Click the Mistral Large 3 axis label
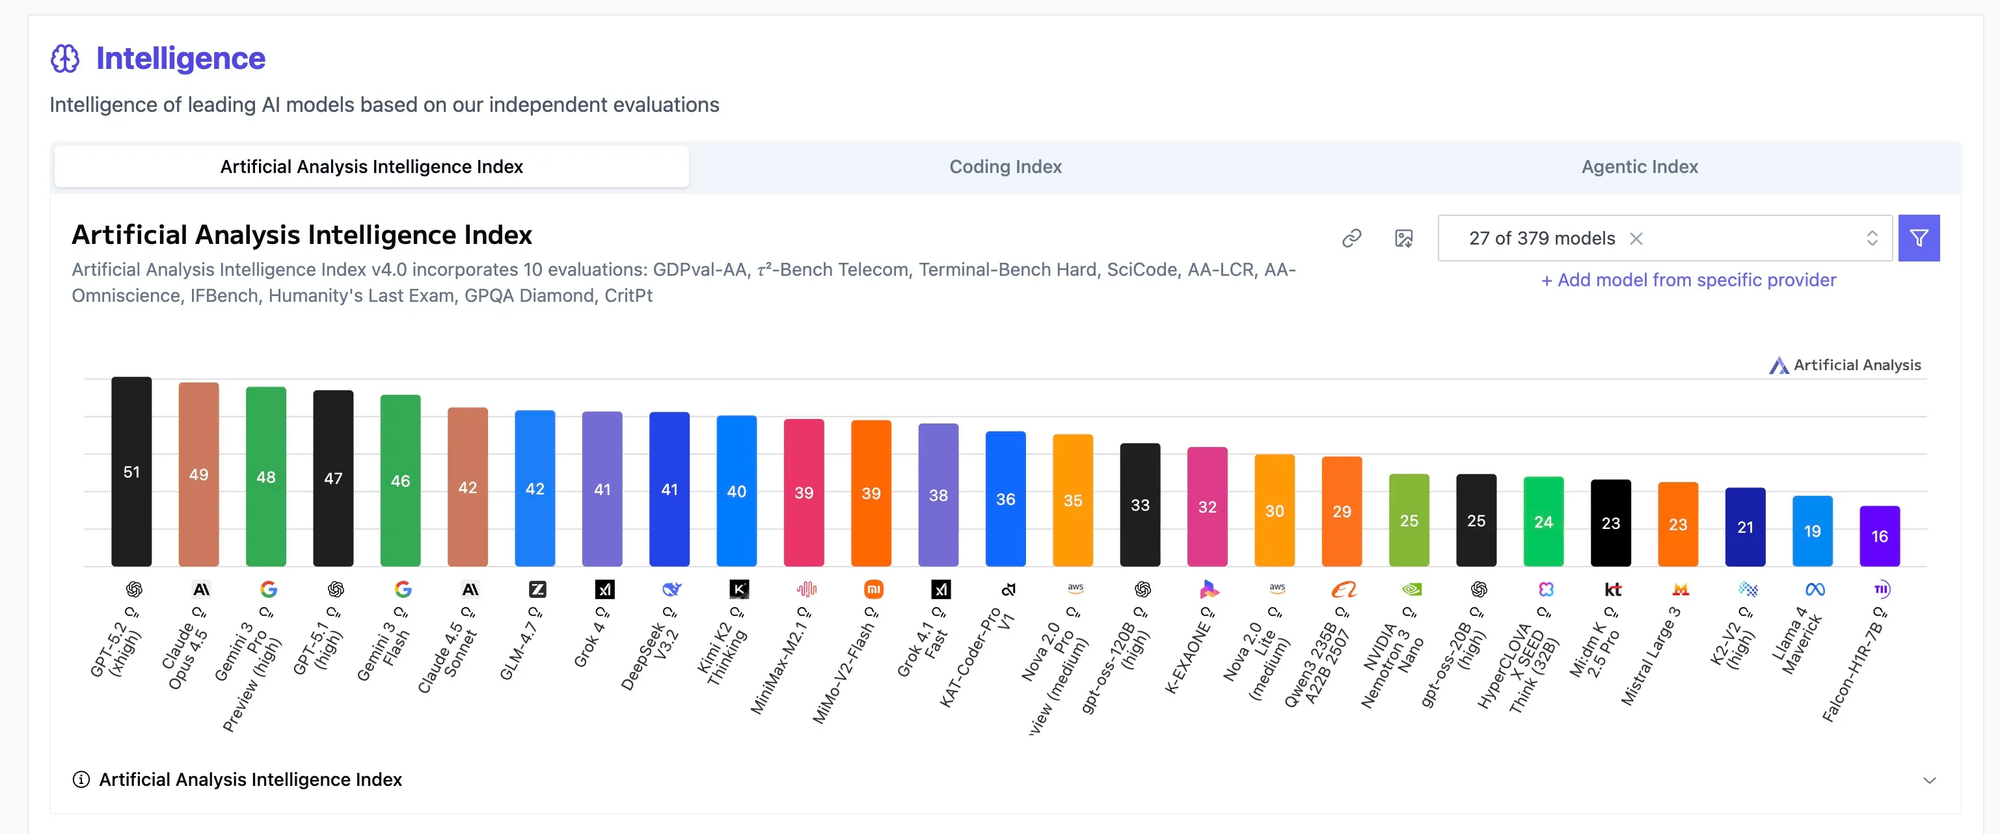Screen dimensions: 2000x834 pos(1652,656)
